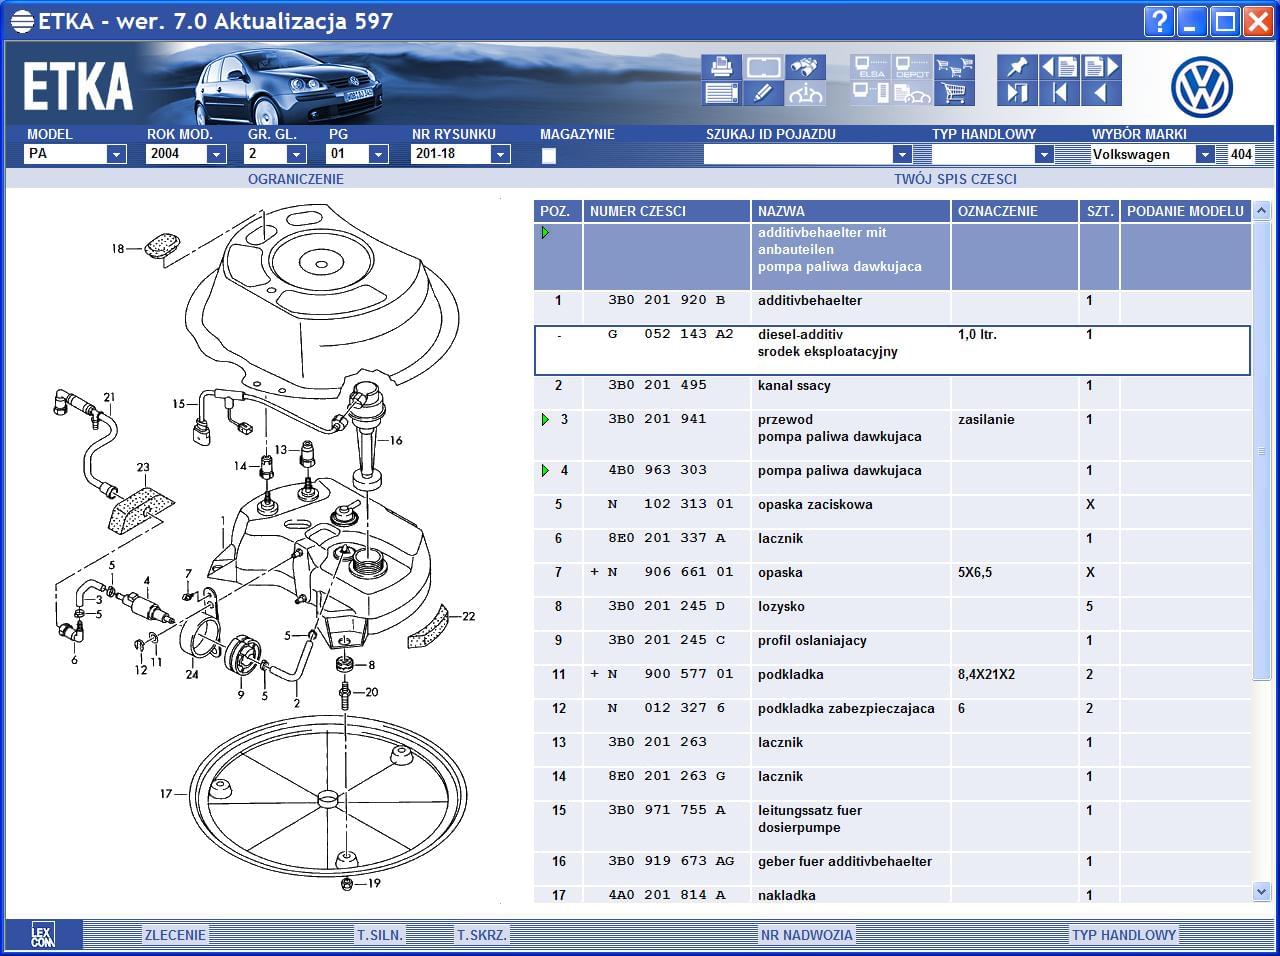The image size is (1280, 956).
Task: Click the OZNACZENIE column header
Action: (1015, 211)
